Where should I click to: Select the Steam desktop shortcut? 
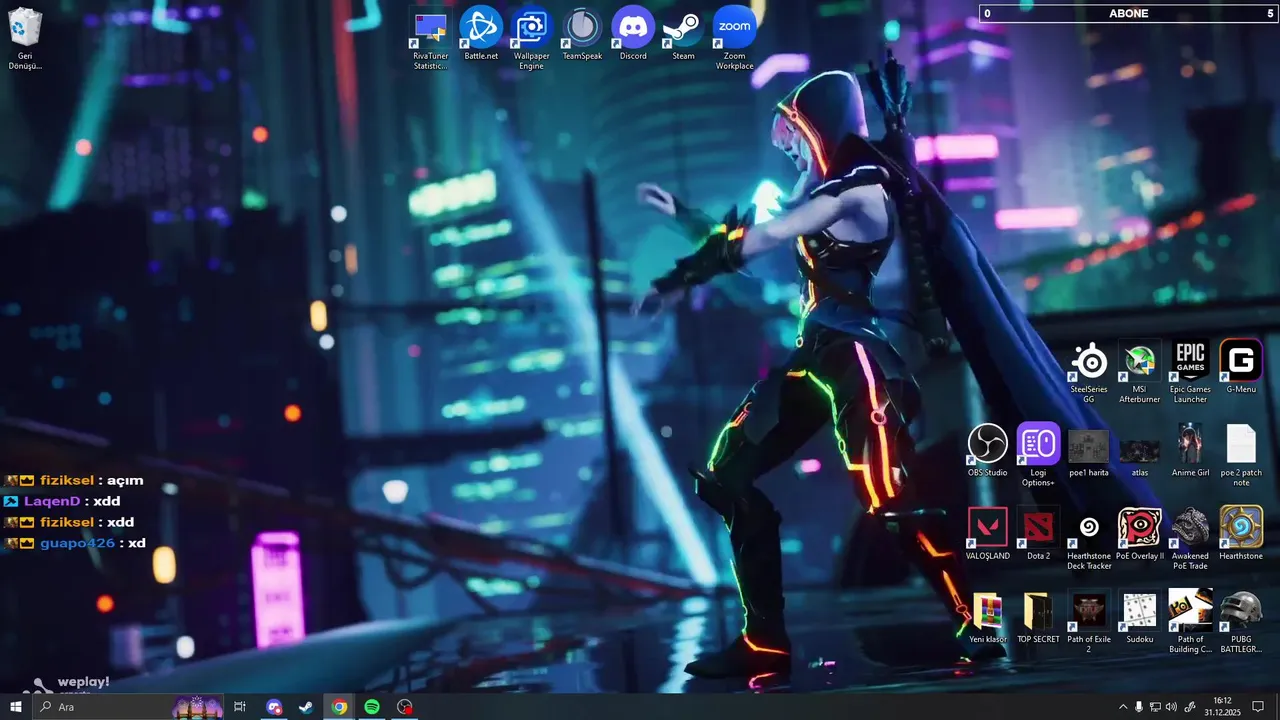(683, 35)
